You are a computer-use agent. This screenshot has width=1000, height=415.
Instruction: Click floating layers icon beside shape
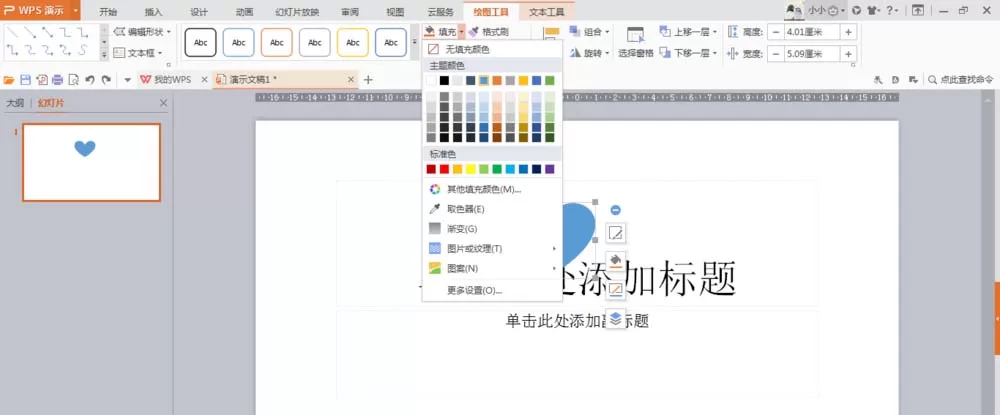[615, 318]
